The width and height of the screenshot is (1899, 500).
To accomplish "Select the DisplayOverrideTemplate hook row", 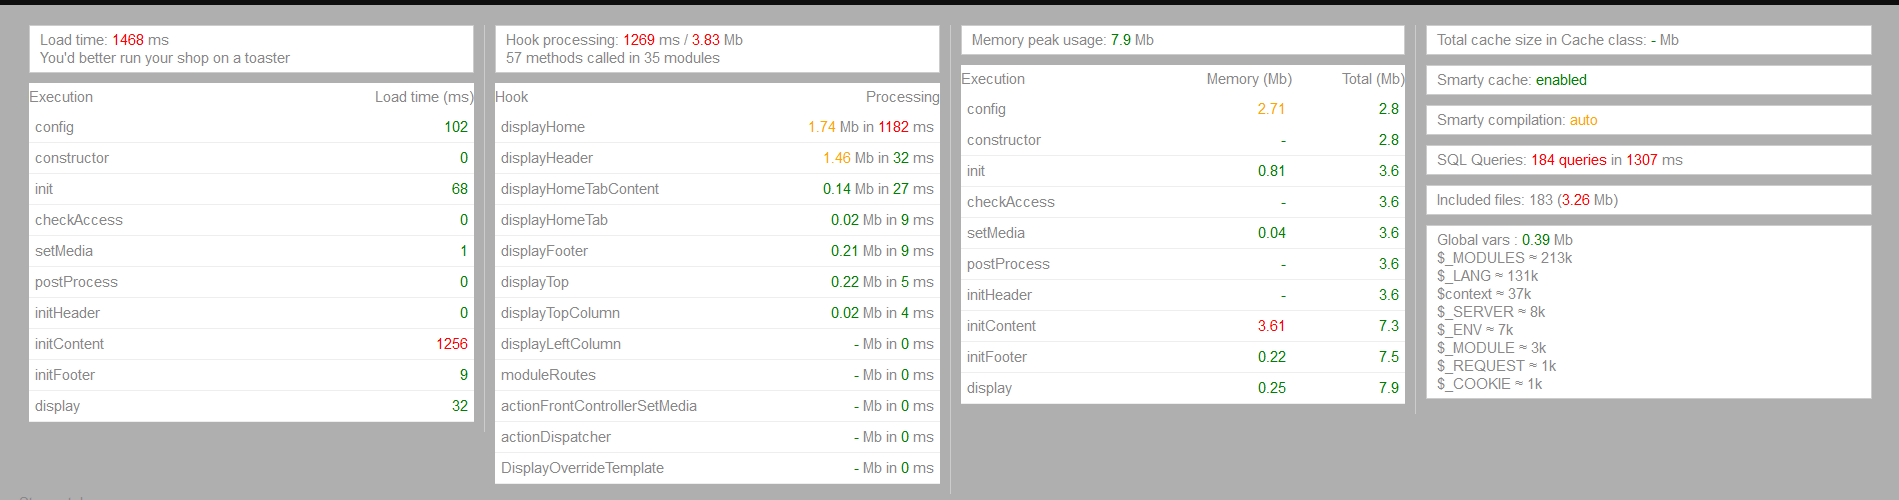I will click(x=717, y=468).
